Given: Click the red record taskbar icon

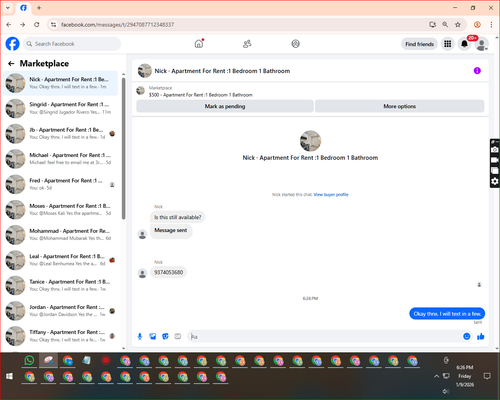Looking at the screenshot, I should [106, 360].
